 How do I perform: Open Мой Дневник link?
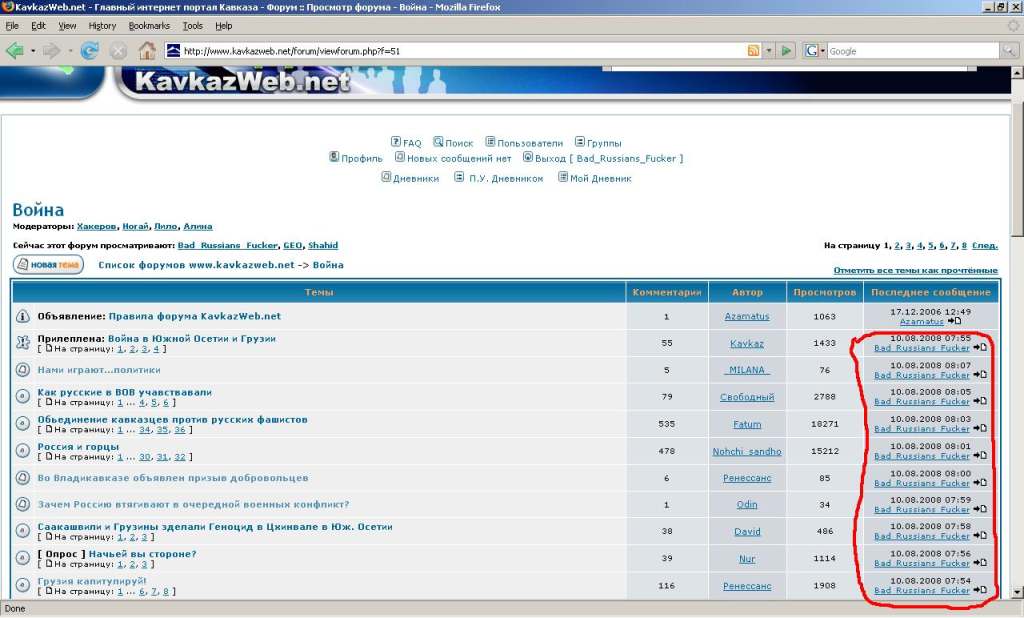[600, 178]
